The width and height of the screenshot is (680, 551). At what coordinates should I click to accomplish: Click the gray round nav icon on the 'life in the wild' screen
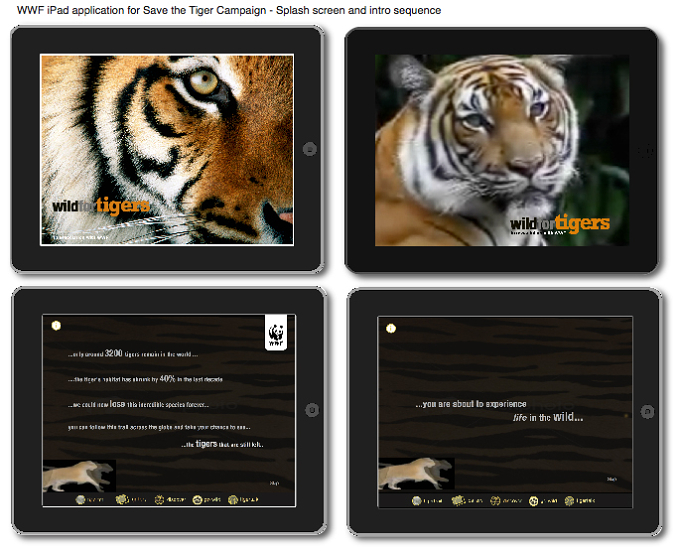coord(416,501)
